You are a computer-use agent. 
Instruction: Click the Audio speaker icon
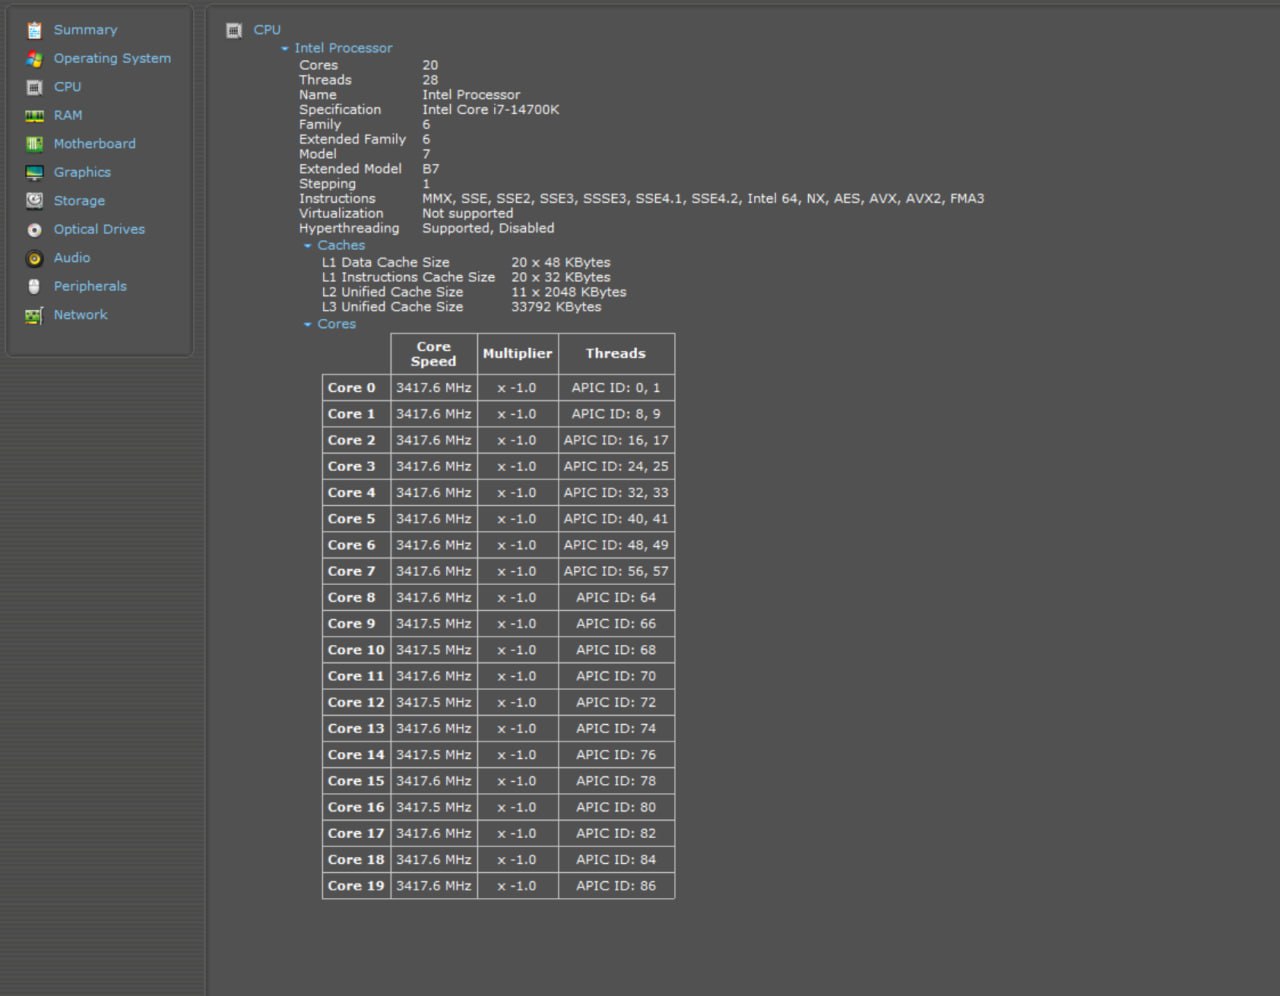coord(35,258)
